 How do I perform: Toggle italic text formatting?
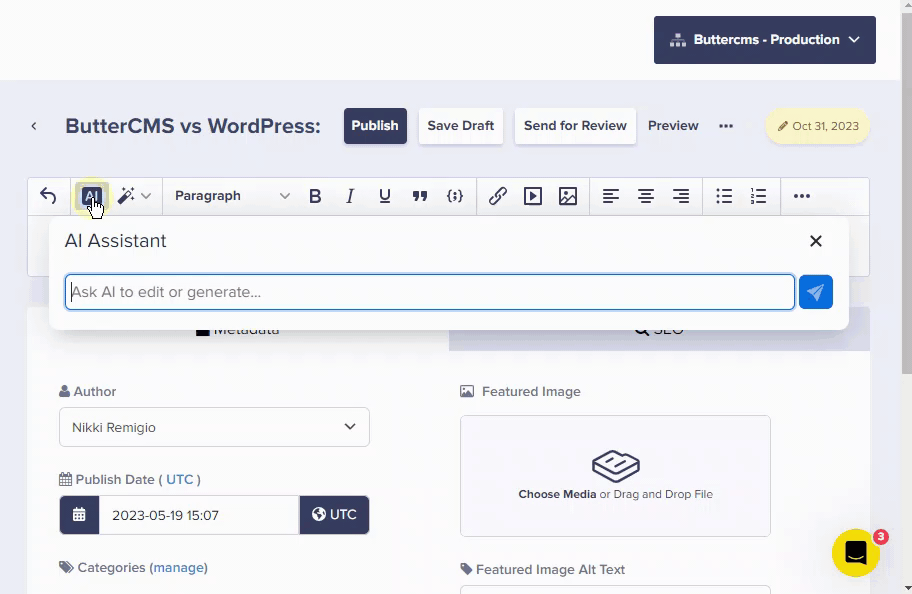[350, 196]
